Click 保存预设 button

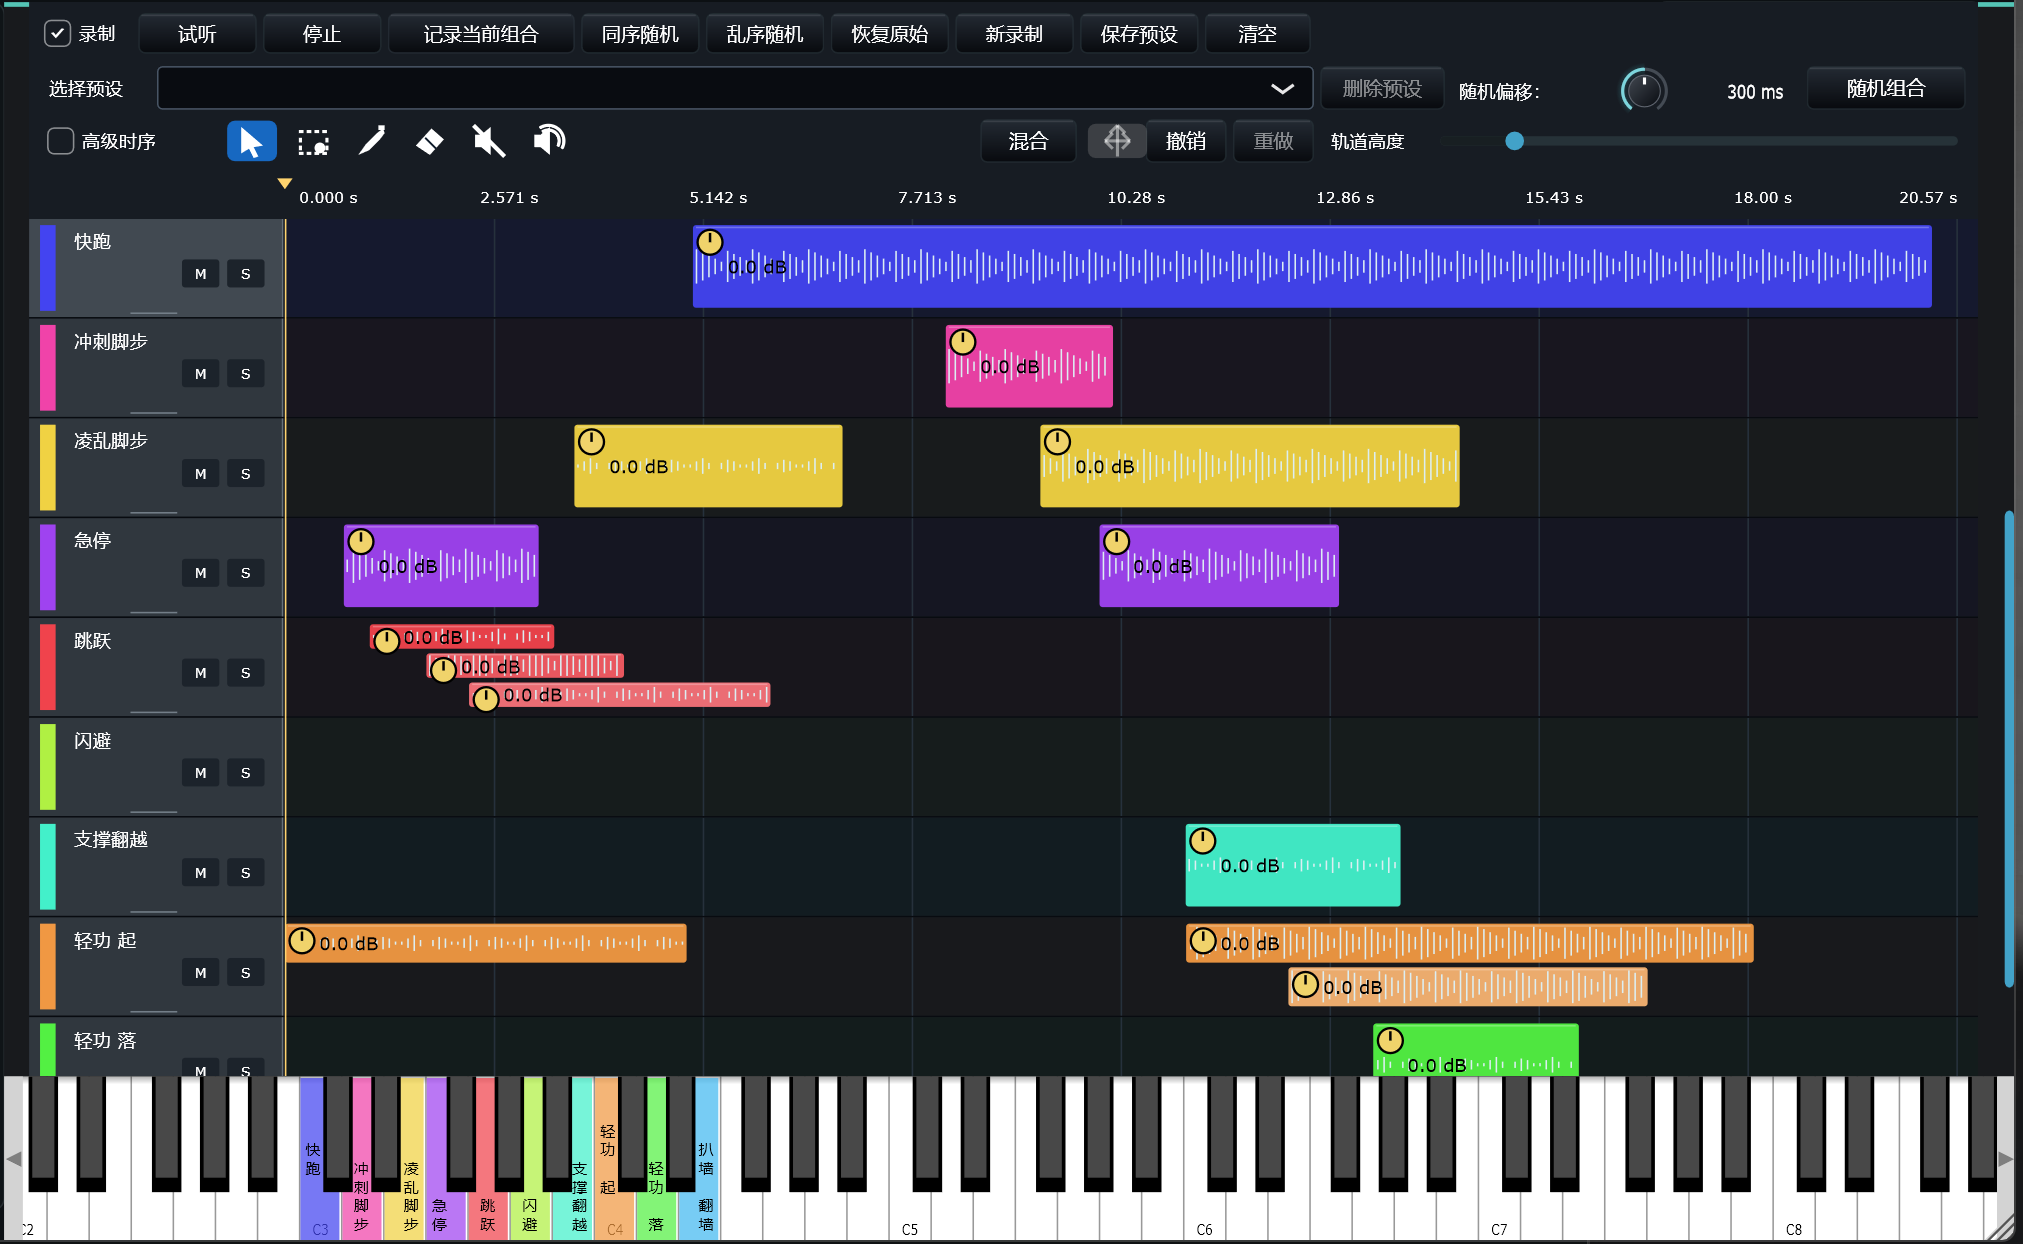pos(1139,34)
